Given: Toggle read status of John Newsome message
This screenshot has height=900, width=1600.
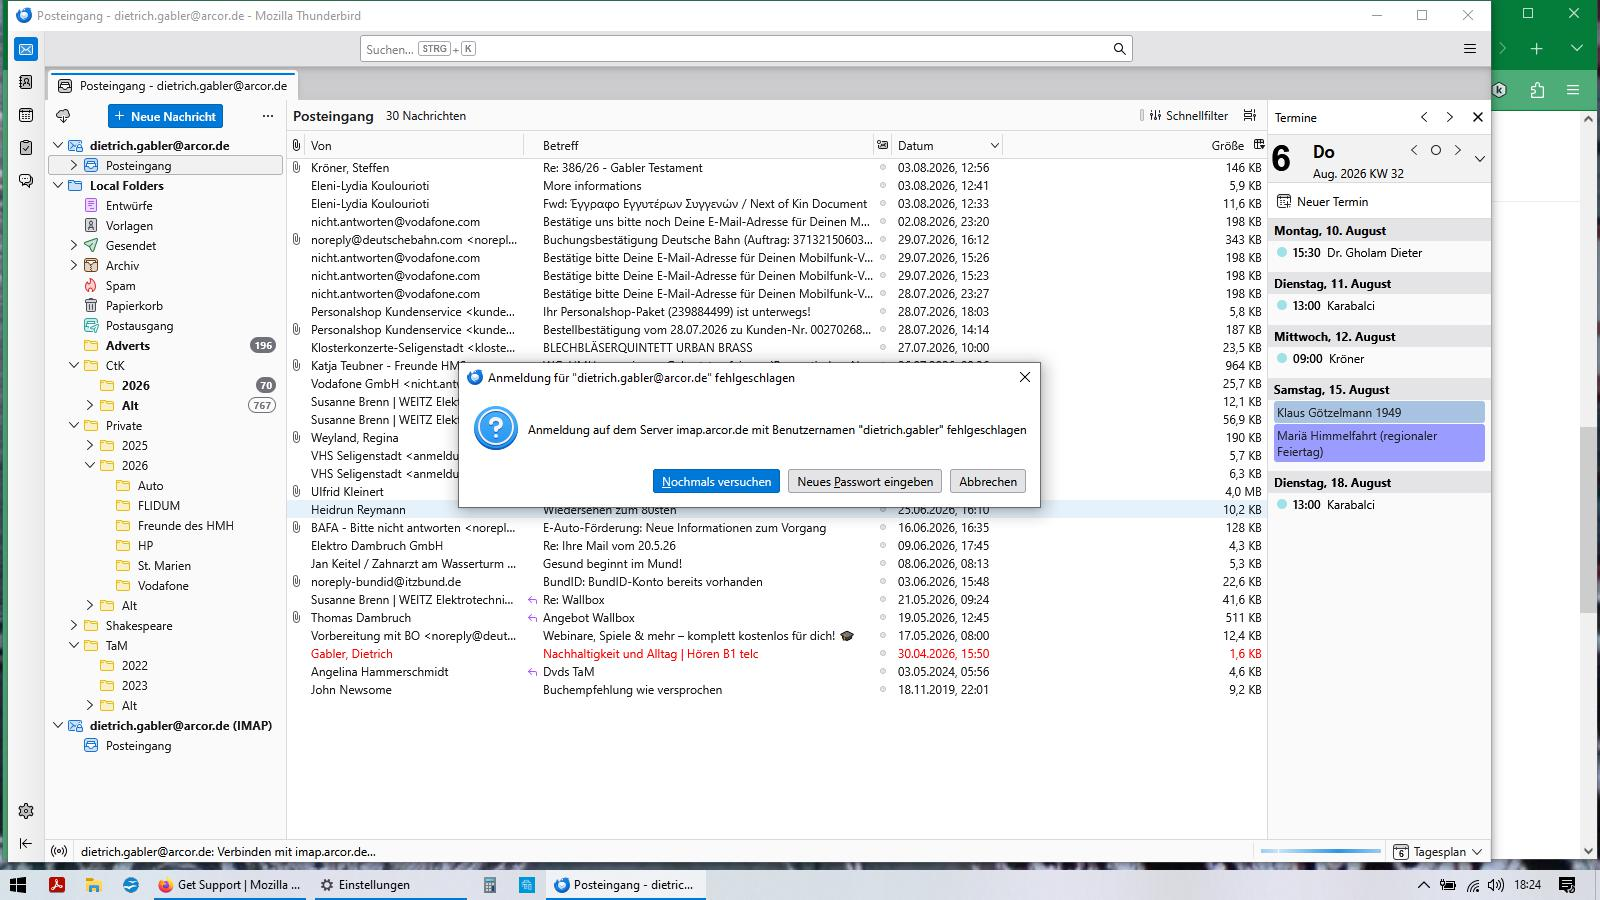Looking at the screenshot, I should 882,690.
